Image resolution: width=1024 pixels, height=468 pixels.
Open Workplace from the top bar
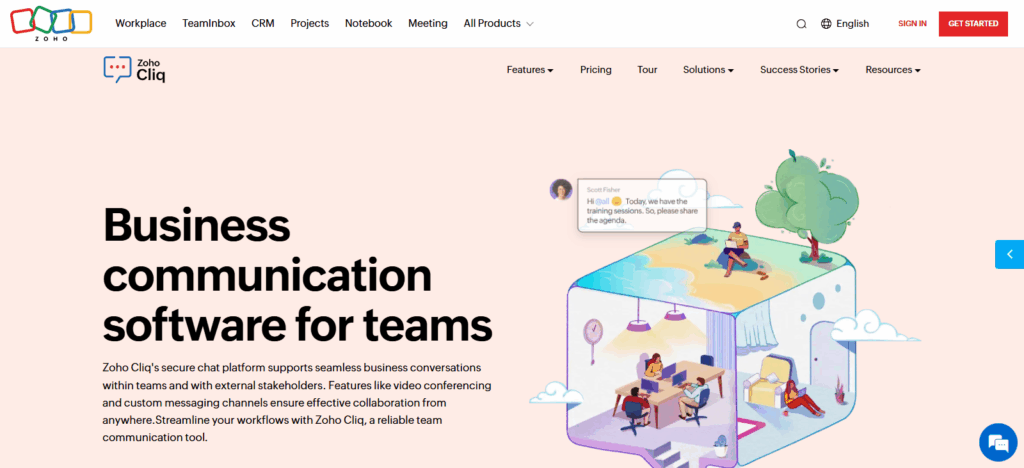point(141,23)
